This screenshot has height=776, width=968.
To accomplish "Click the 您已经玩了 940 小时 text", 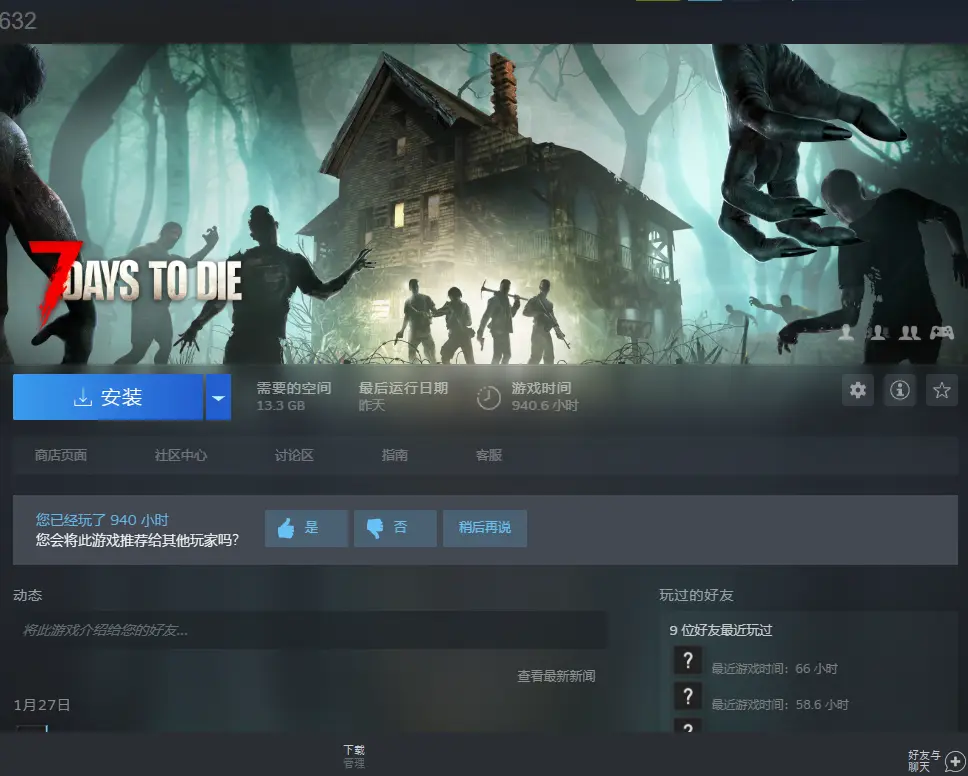I will [102, 520].
